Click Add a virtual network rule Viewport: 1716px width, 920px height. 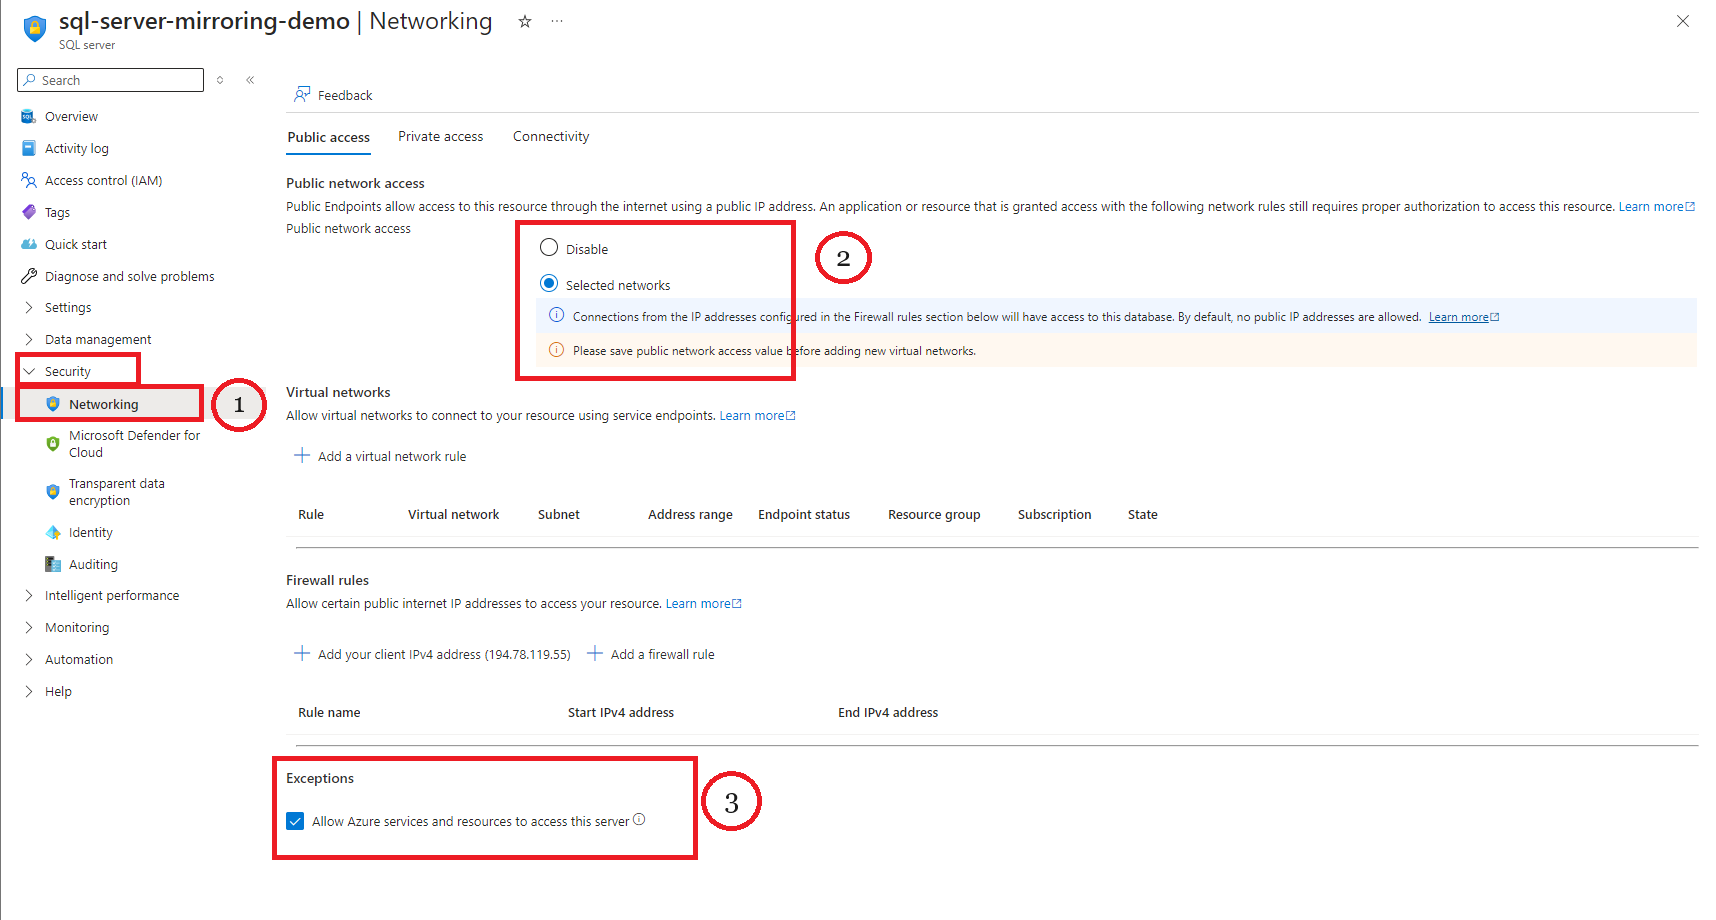click(380, 456)
